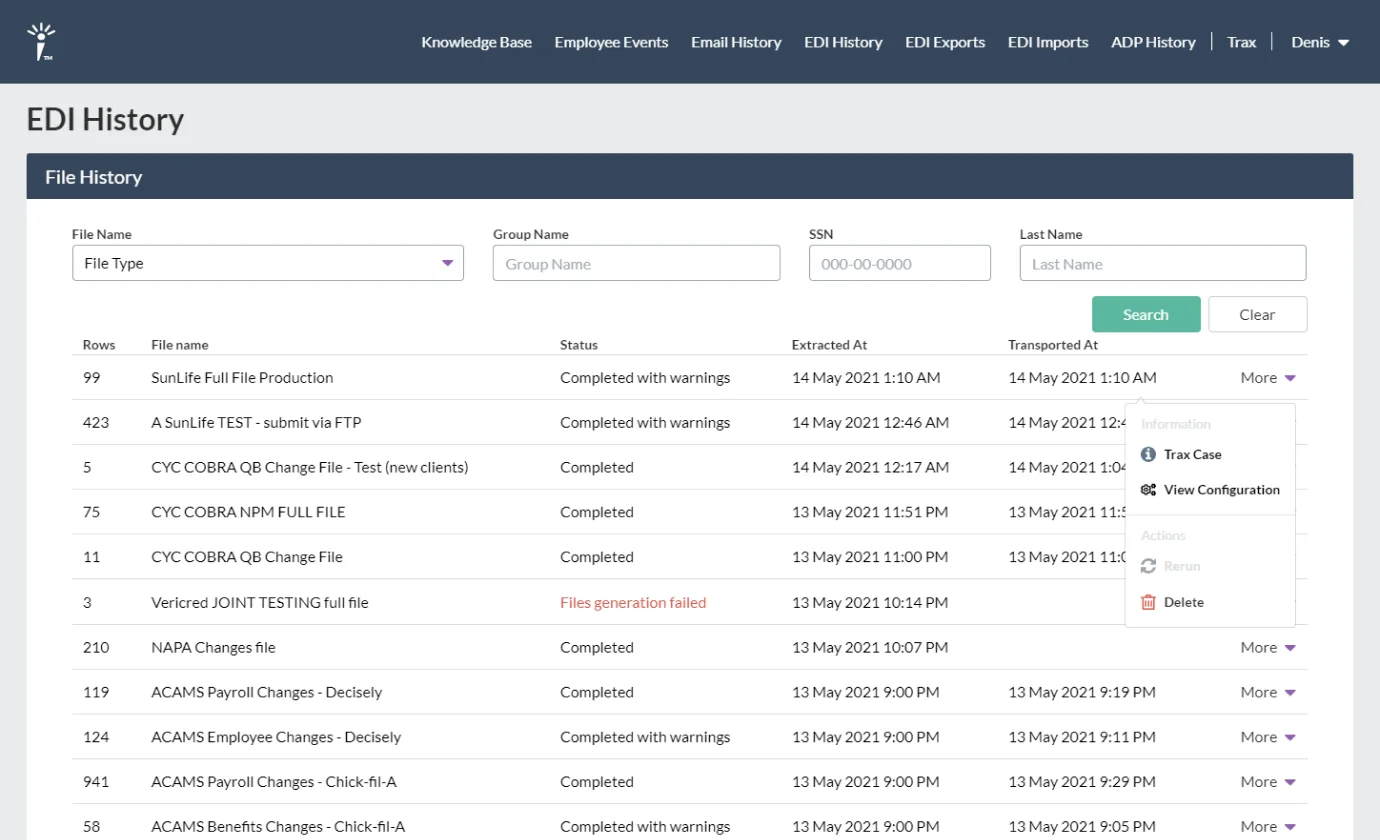Select the EDI History nav item
Viewport: 1380px width, 840px height.
[x=843, y=42]
